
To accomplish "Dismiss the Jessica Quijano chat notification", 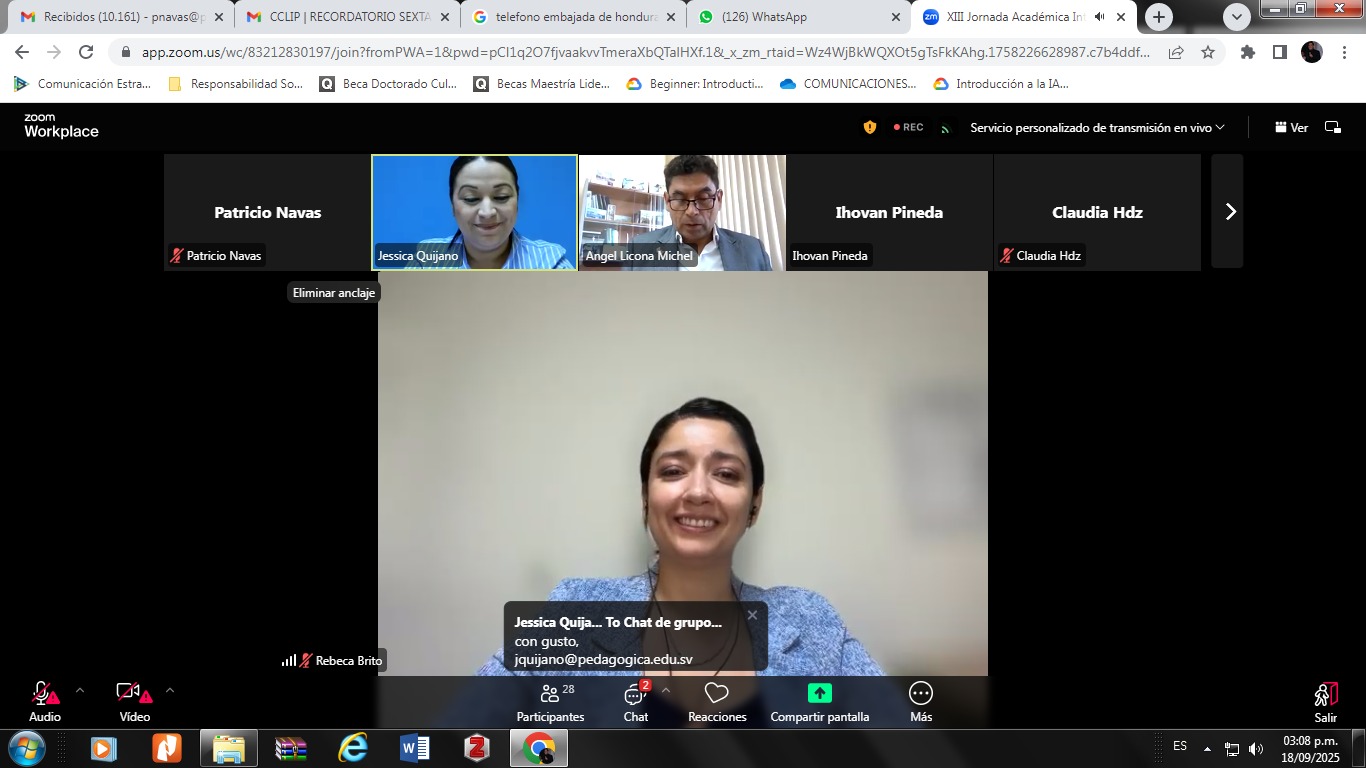I will [x=752, y=615].
